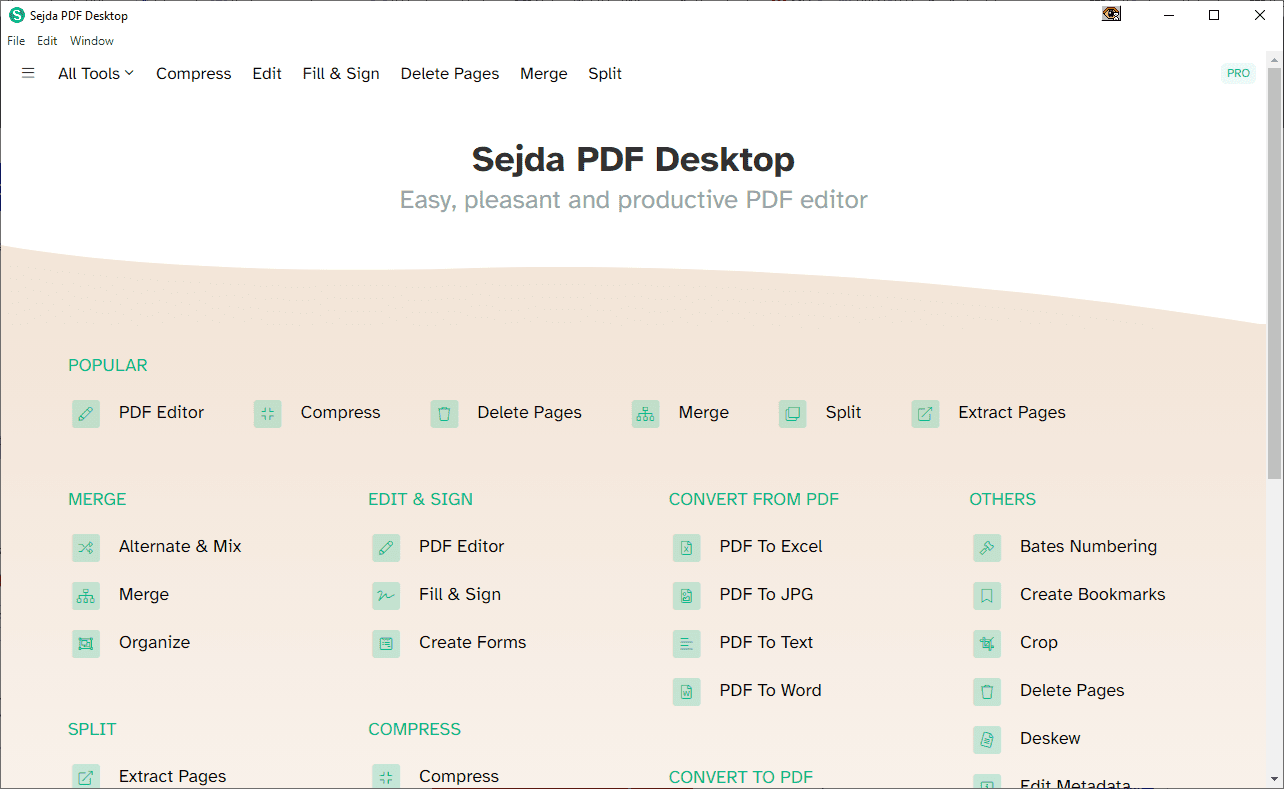Image resolution: width=1284 pixels, height=789 pixels.
Task: Select Fill & Sign in the top navigation bar
Action: 341,74
